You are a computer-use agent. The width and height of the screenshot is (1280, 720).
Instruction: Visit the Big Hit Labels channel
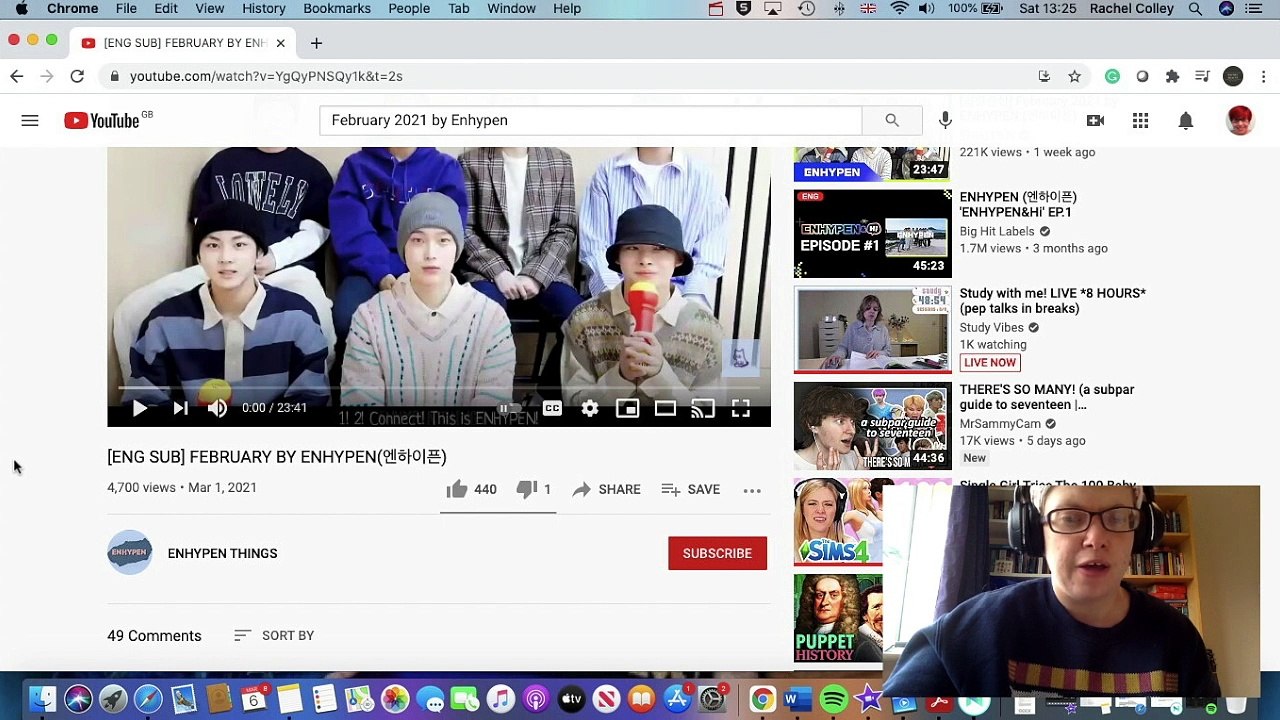point(997,231)
